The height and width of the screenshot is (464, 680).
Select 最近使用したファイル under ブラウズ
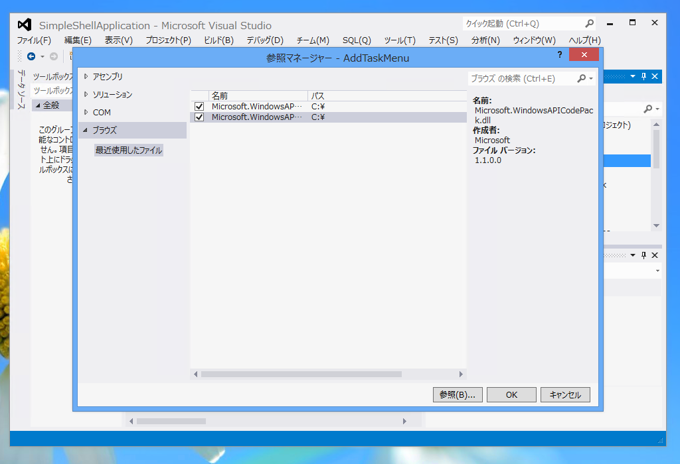point(129,150)
